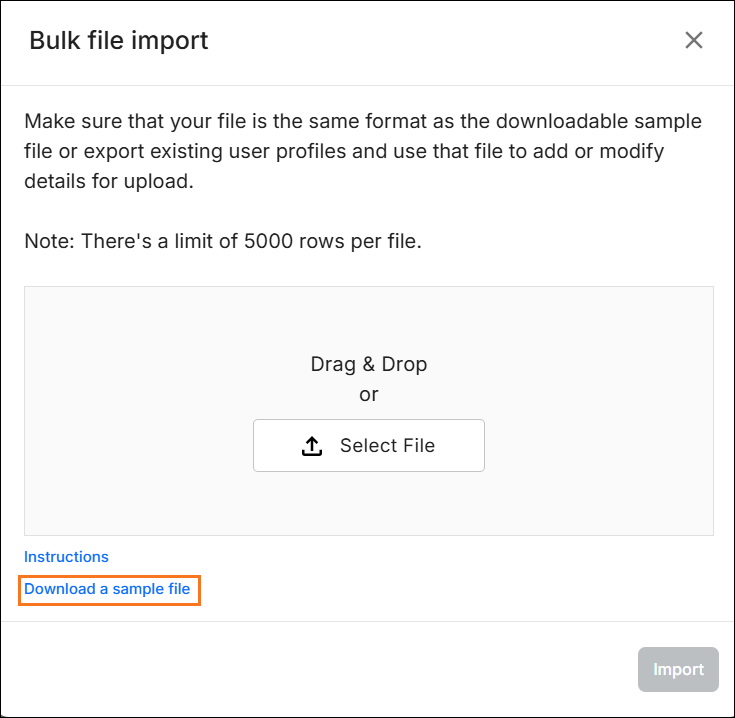This screenshot has height=718, width=735.
Task: Download a sample file
Action: click(x=107, y=589)
